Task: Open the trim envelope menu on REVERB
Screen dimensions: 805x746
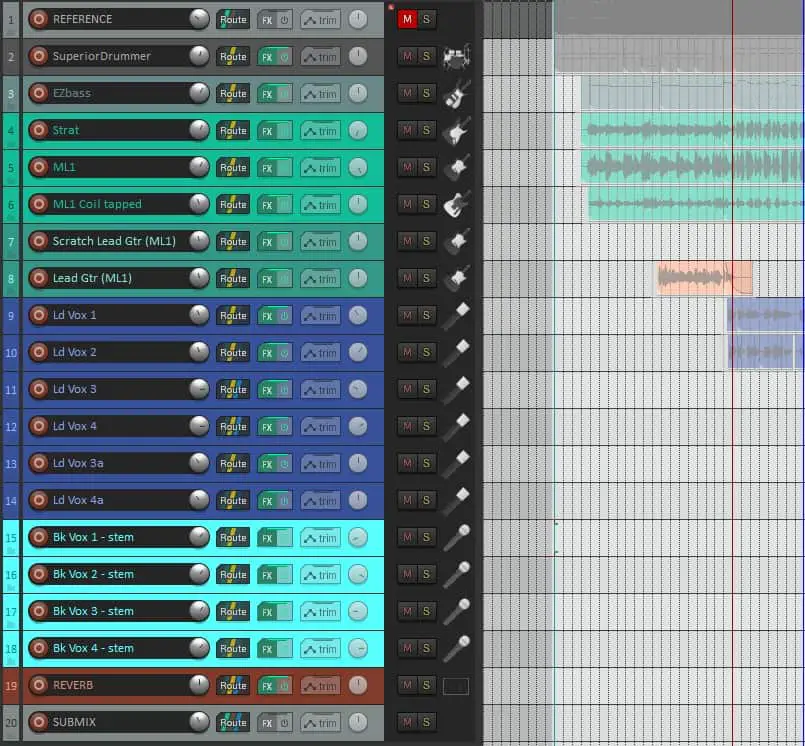Action: point(320,685)
